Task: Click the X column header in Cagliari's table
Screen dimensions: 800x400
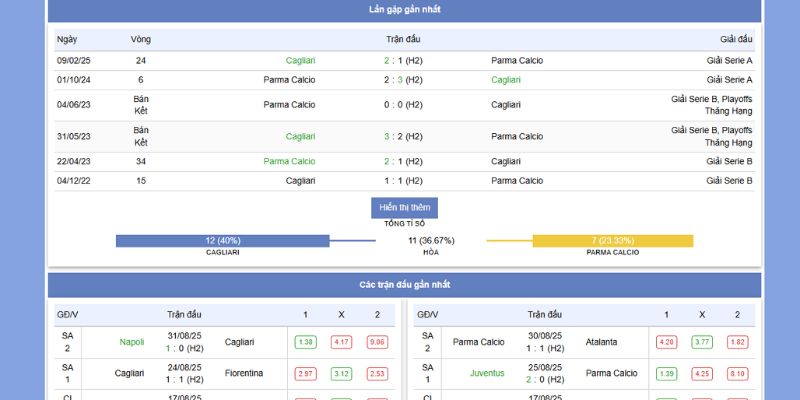Action: [341, 315]
